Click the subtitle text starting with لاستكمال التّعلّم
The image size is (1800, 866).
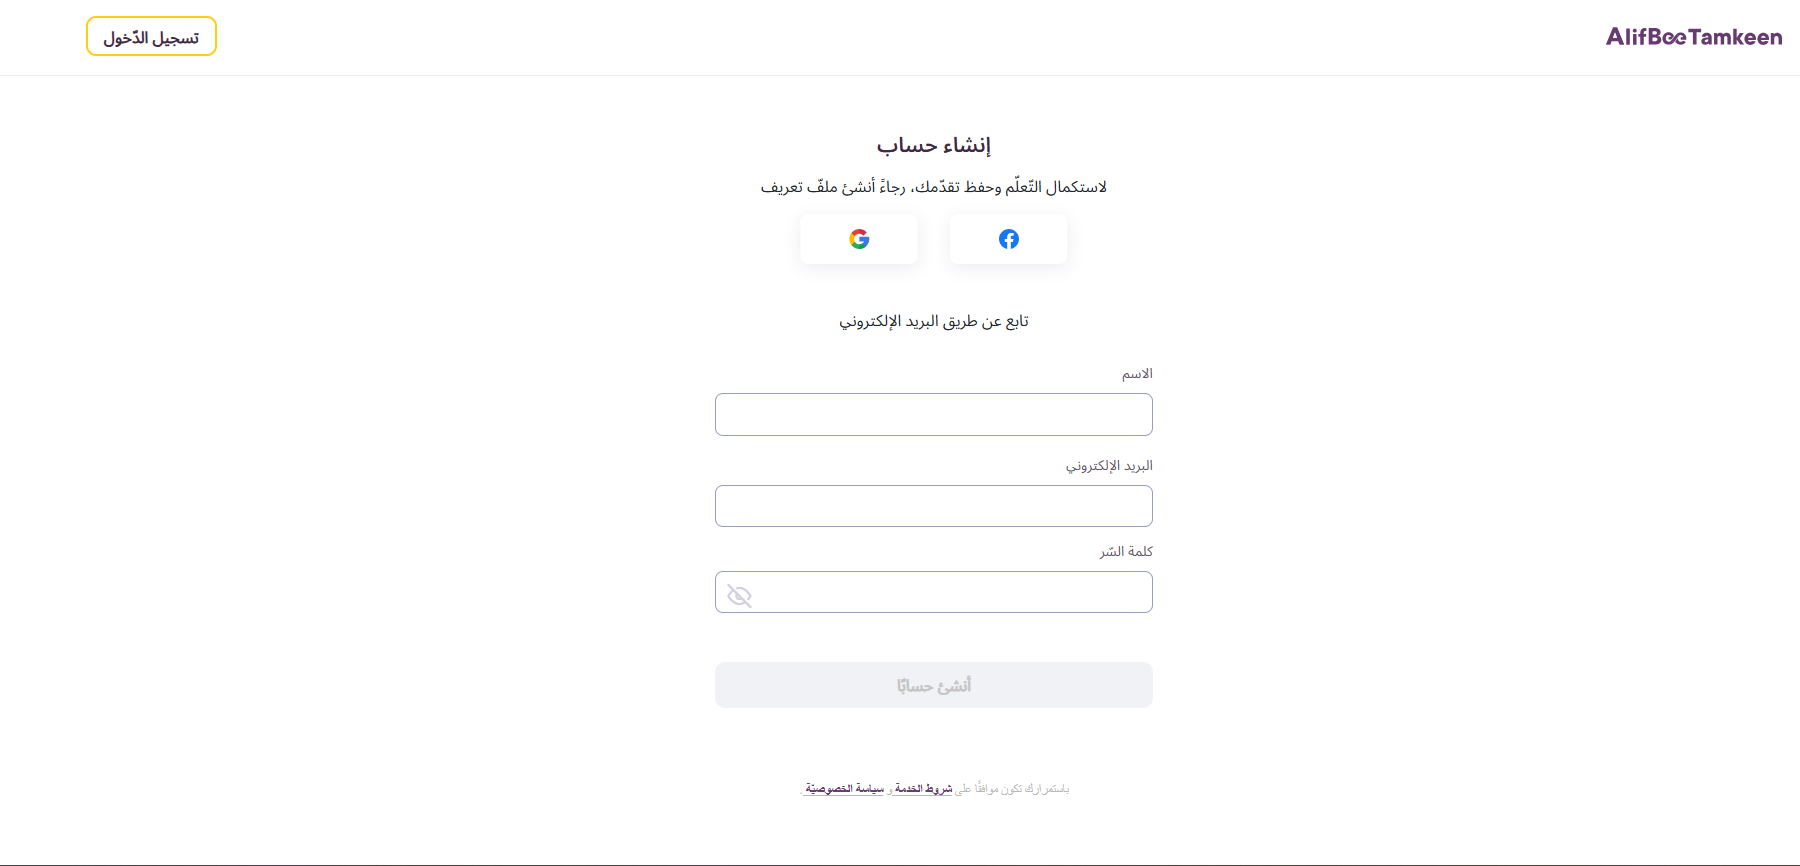(x=933, y=187)
